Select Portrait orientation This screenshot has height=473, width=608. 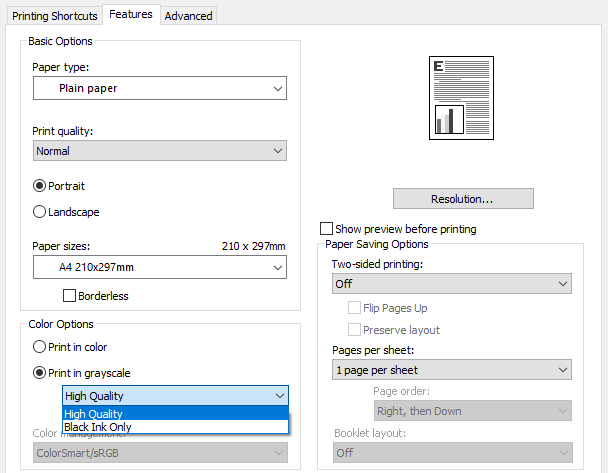[x=40, y=186]
